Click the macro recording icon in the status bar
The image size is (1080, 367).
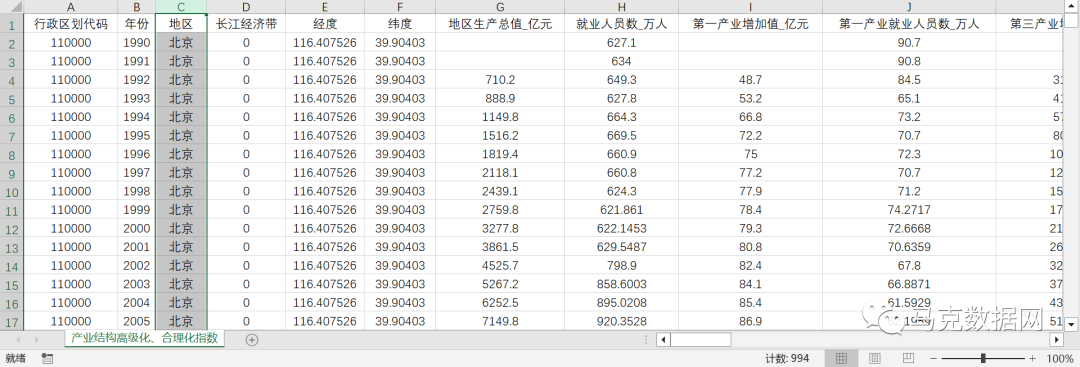coord(47,358)
